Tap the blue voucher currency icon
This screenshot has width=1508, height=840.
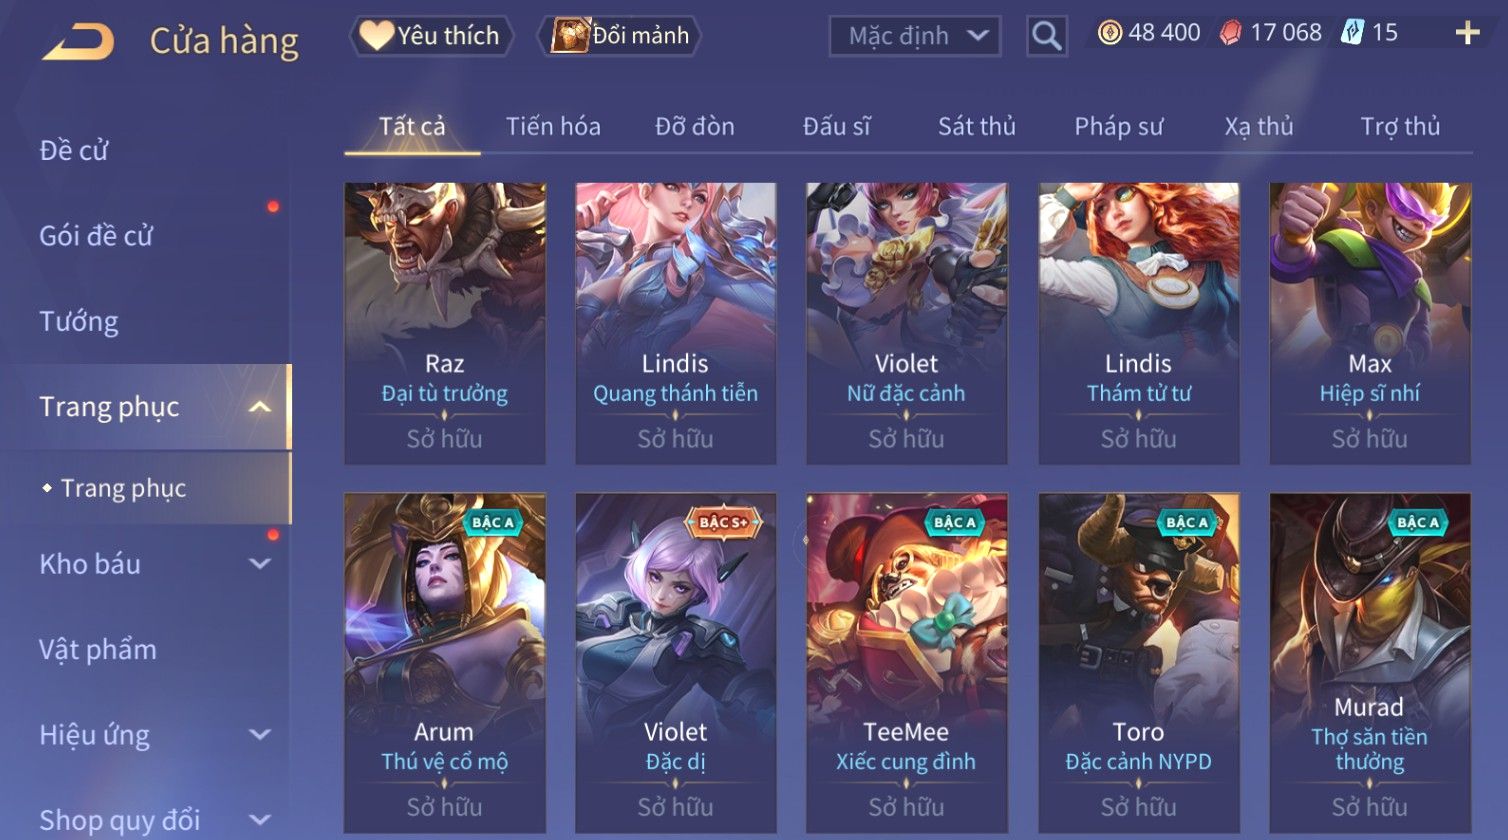click(1352, 33)
